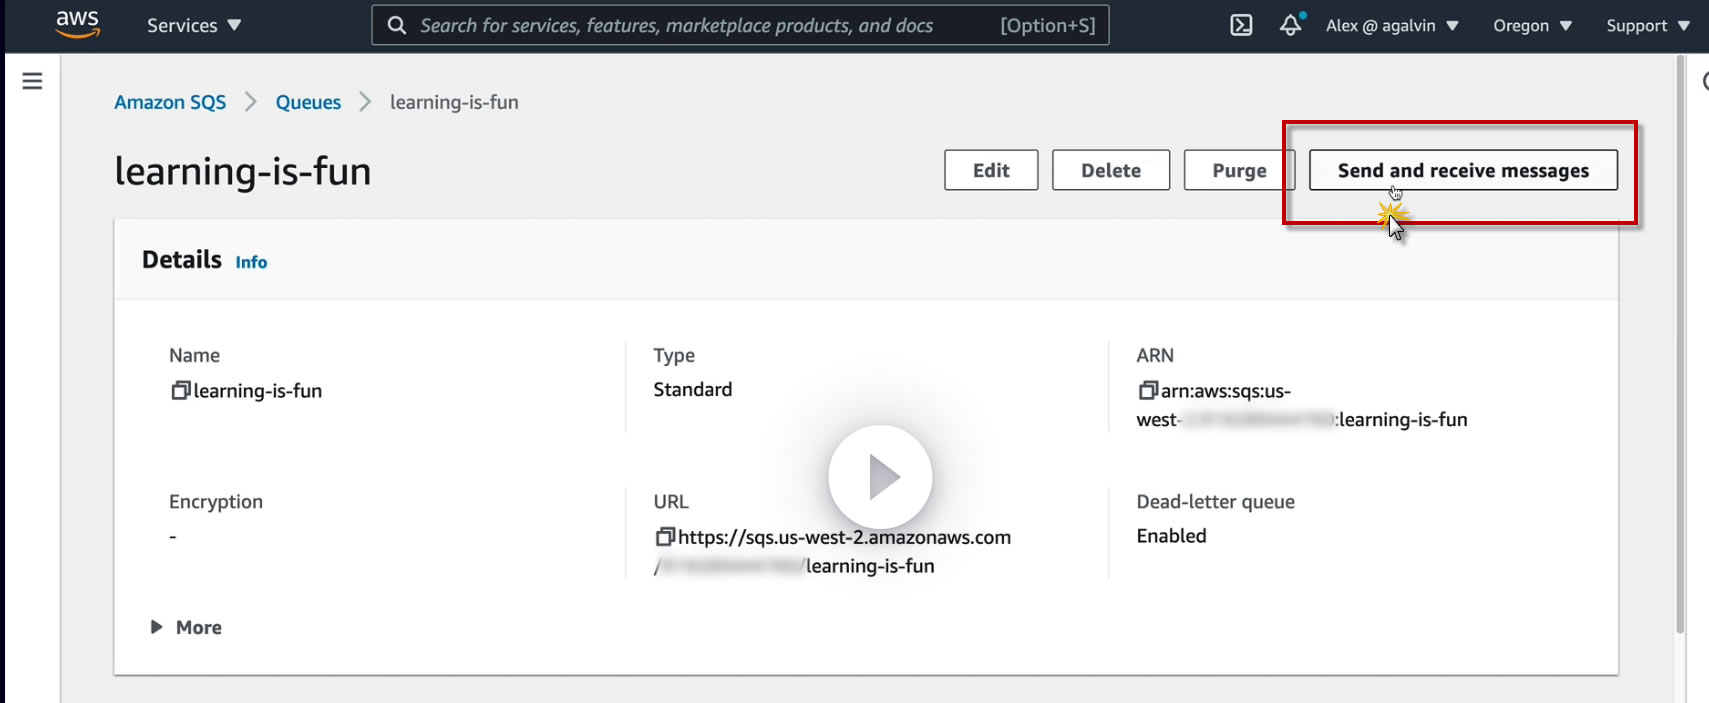The width and height of the screenshot is (1709, 703).
Task: Click the AWS logo icon
Action: pos(77,24)
